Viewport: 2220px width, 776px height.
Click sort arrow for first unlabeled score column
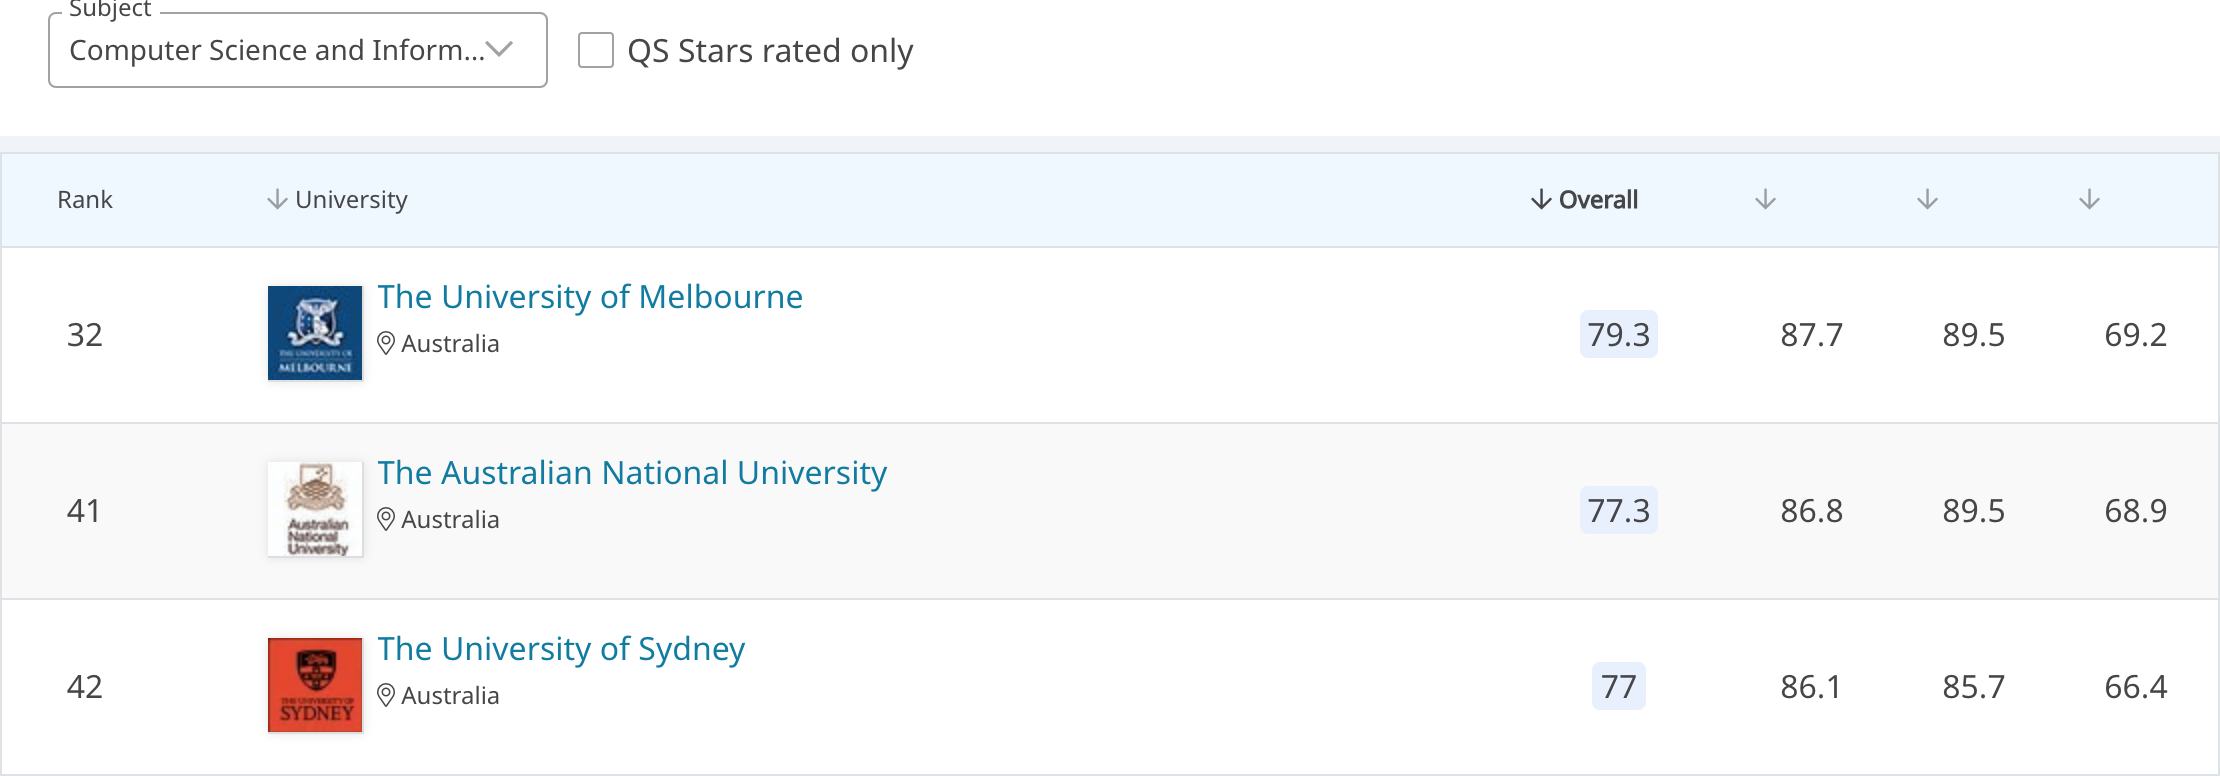click(x=1765, y=200)
